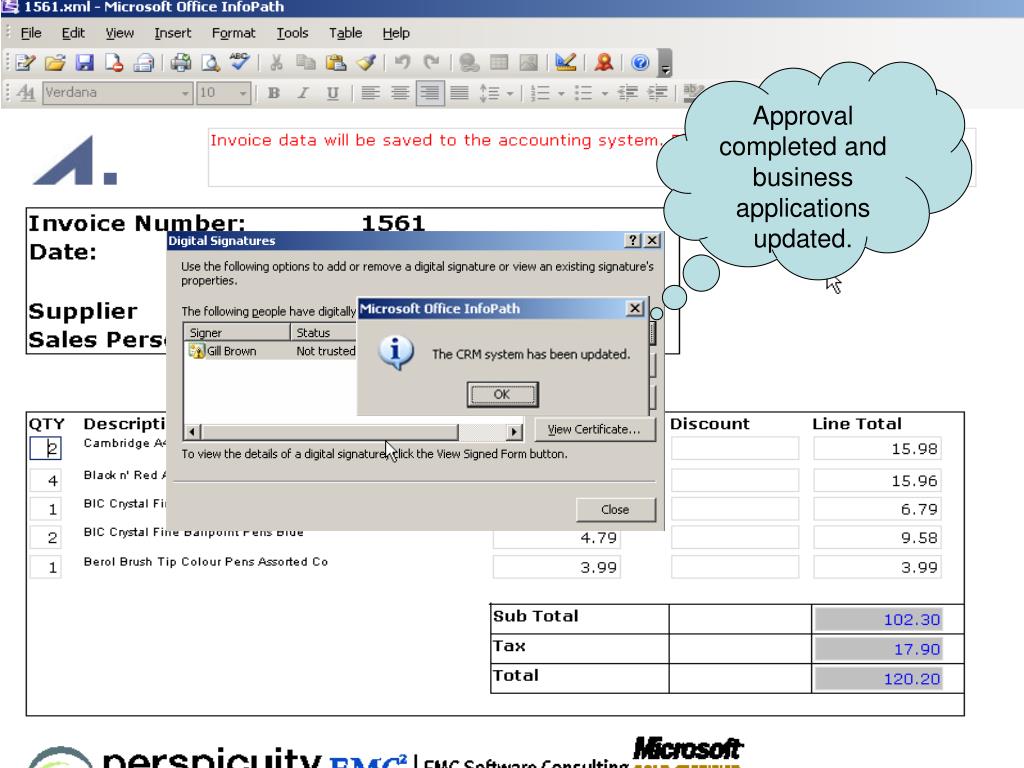Click the first QTY field containing 2
The height and width of the screenshot is (768, 1024).
coord(46,449)
